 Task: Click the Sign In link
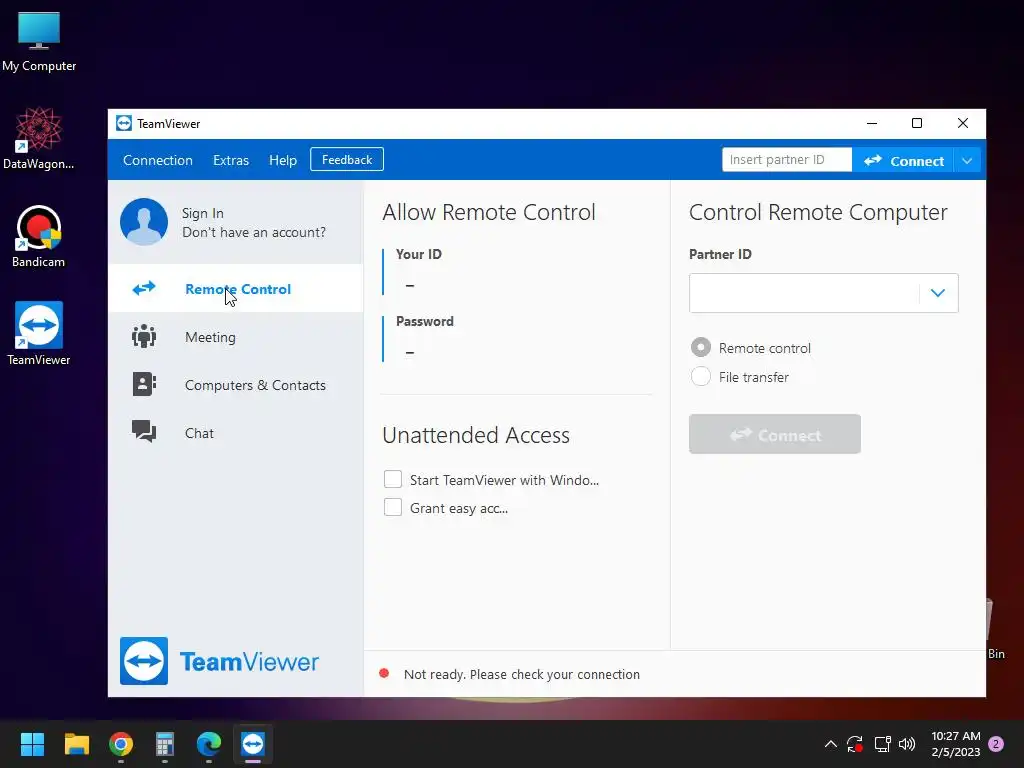pyautogui.click(x=202, y=213)
